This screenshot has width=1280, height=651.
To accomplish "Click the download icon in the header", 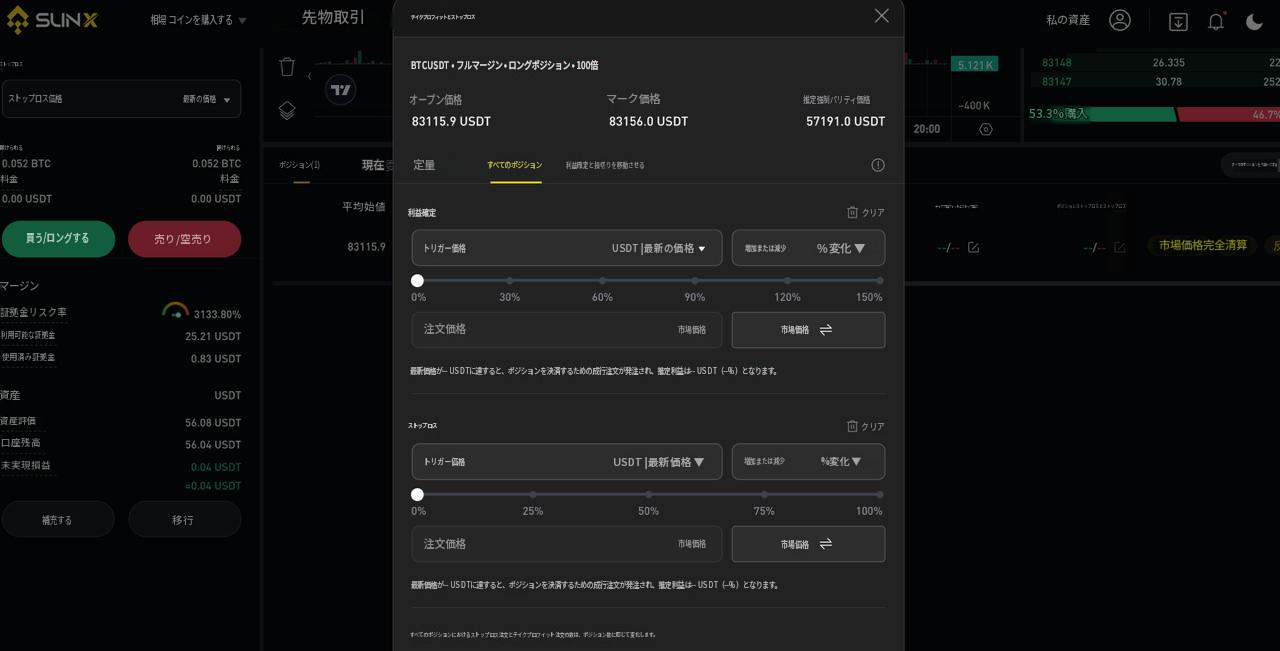I will [1178, 21].
